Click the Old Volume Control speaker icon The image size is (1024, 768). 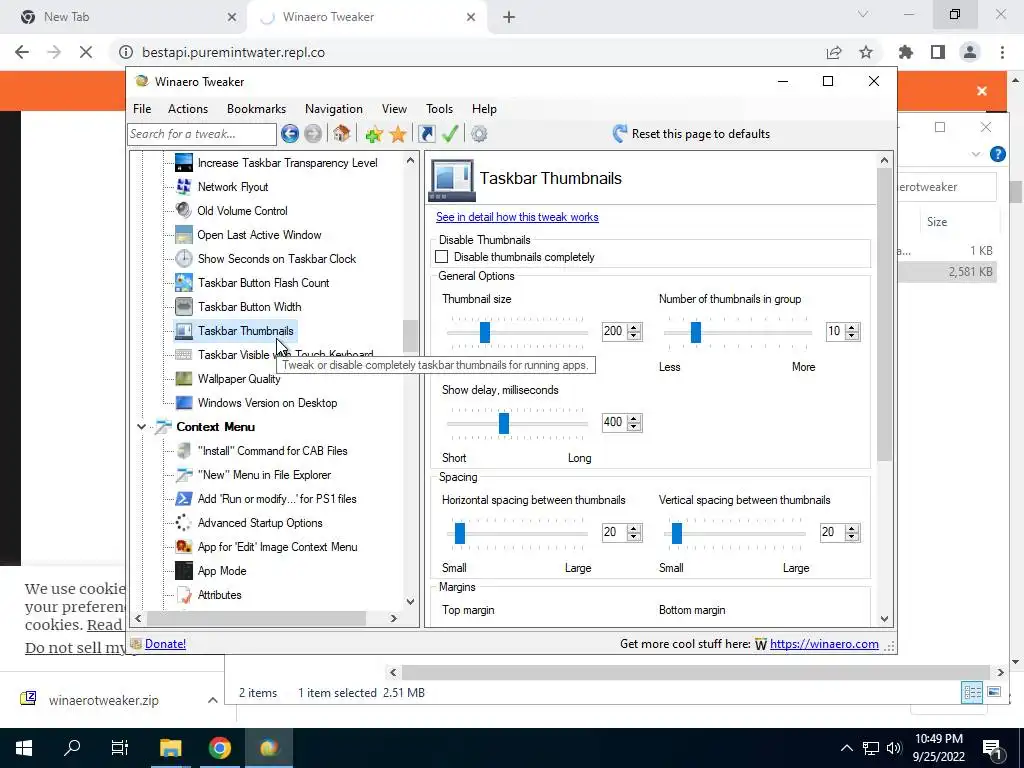pos(184,210)
